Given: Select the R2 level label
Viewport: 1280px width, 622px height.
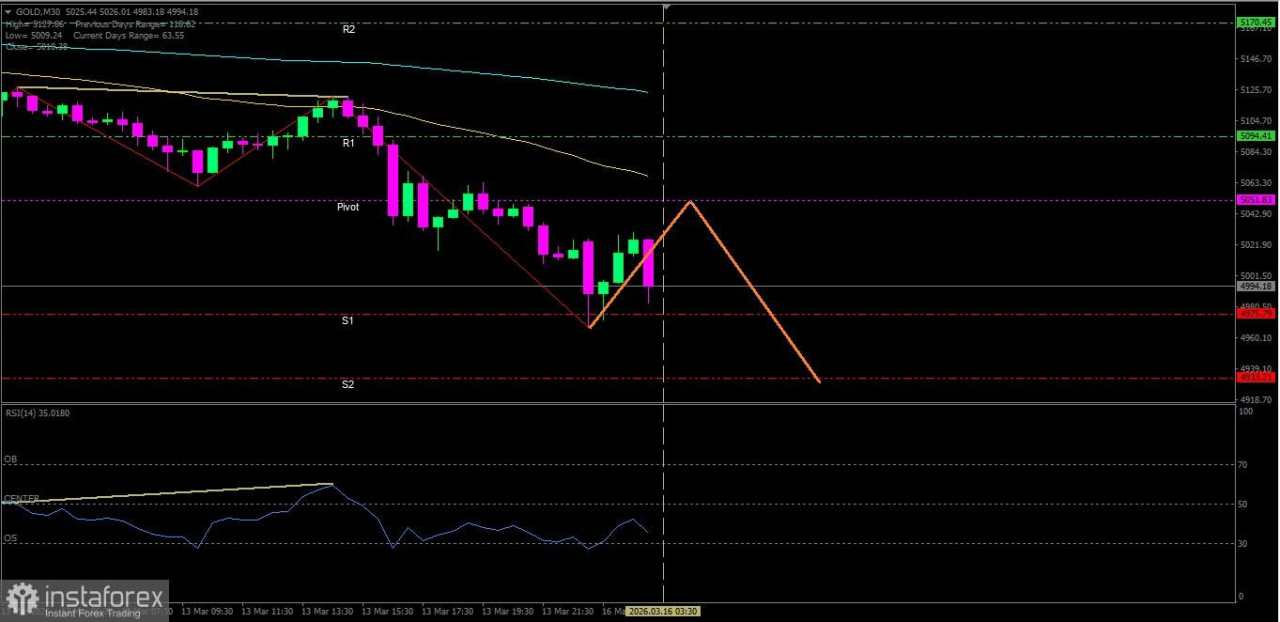Looking at the screenshot, I should pos(348,29).
